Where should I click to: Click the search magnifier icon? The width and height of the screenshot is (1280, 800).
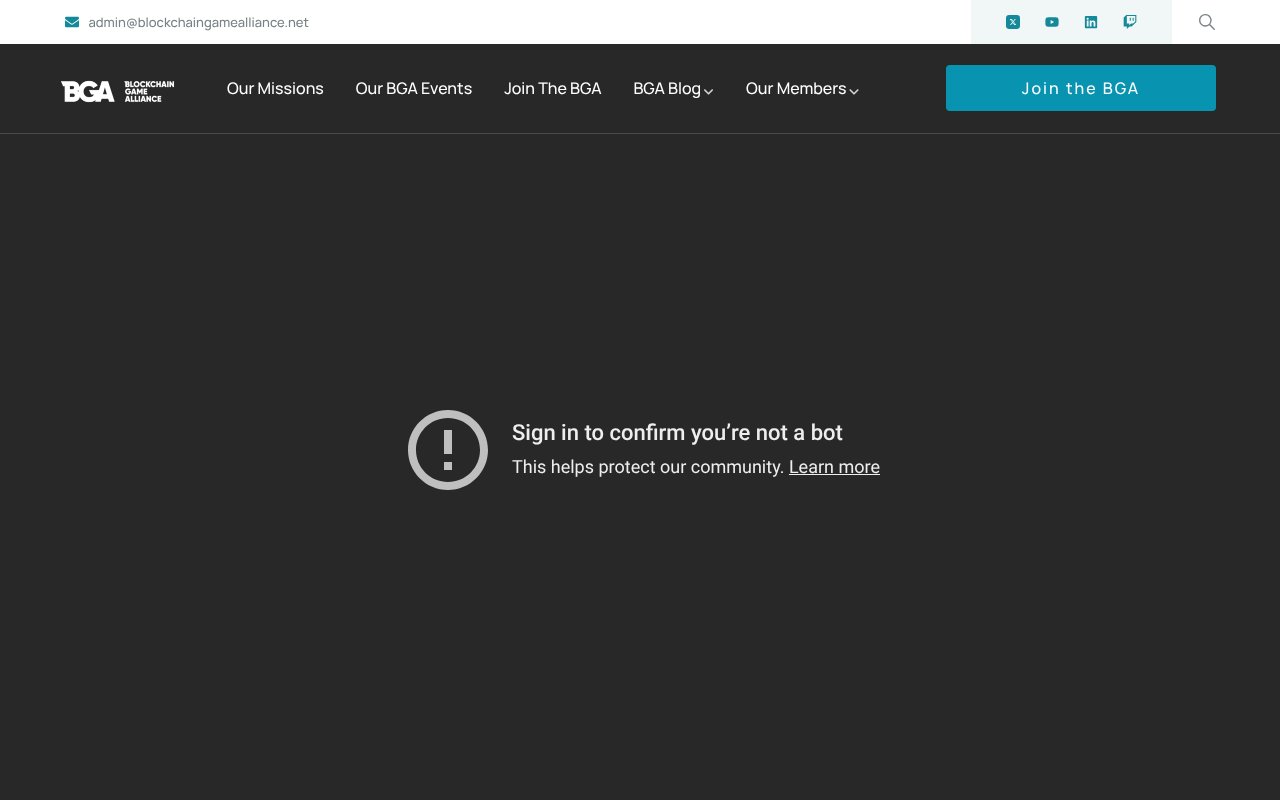click(1207, 22)
